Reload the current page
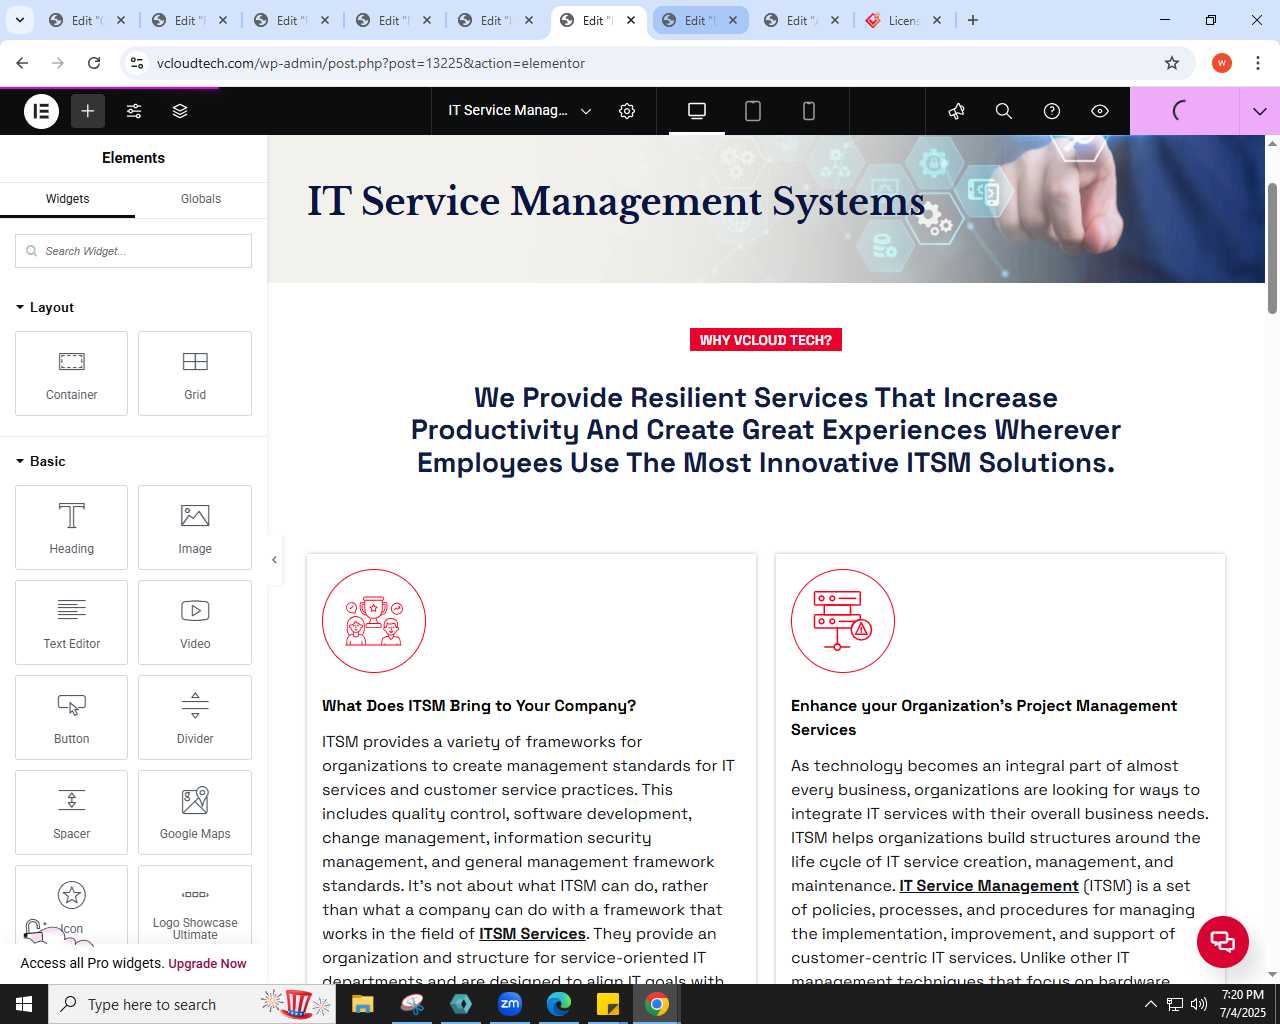This screenshot has height=1024, width=1280. 94,63
